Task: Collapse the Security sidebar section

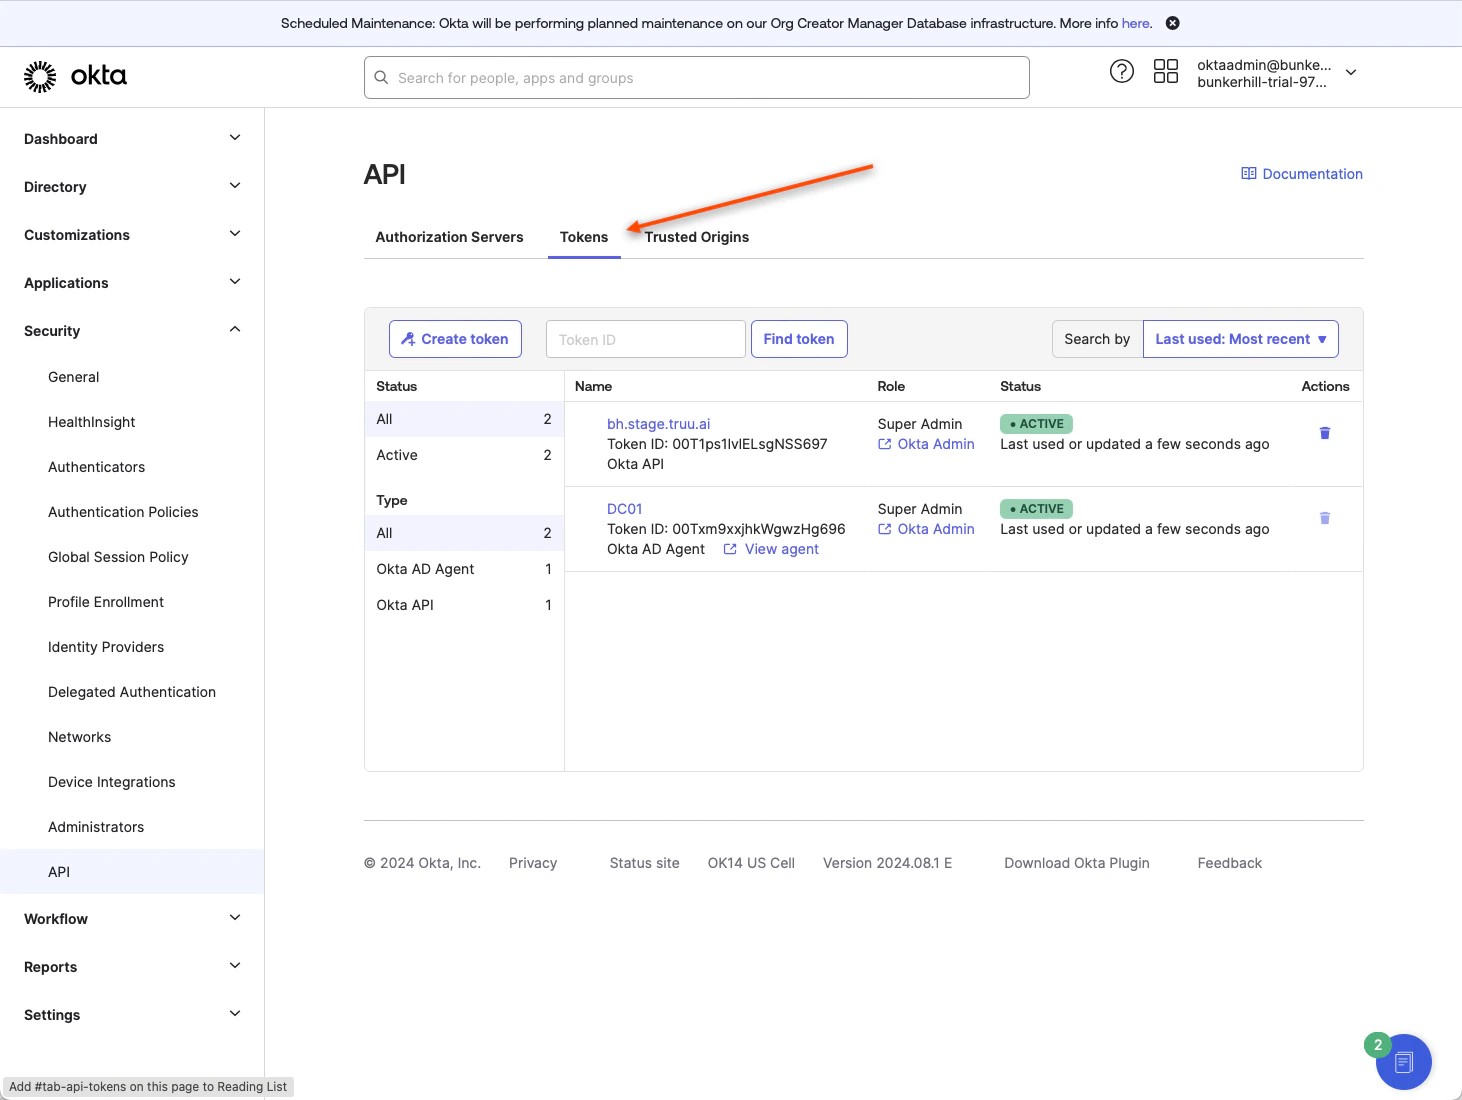Action: click(132, 331)
